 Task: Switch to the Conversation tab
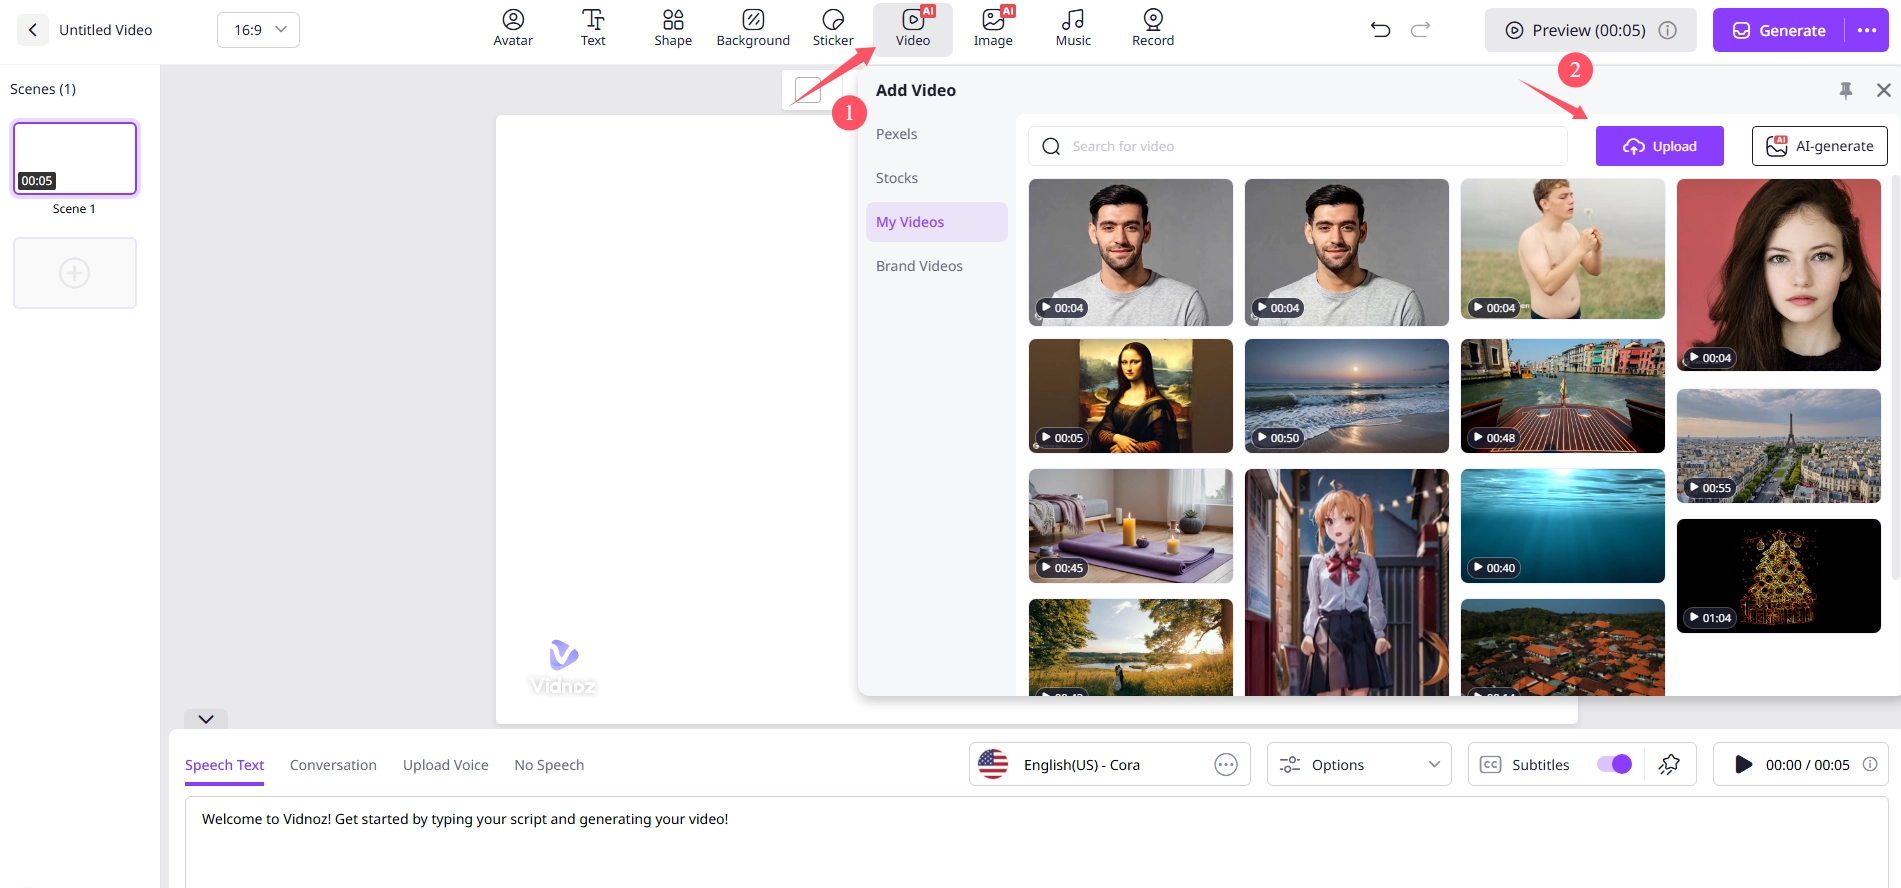point(333,765)
